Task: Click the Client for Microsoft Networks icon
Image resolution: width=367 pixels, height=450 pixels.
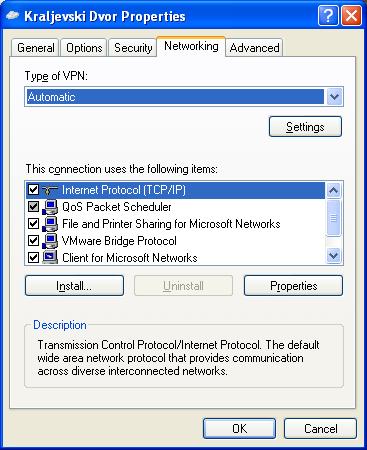Action: (50, 258)
